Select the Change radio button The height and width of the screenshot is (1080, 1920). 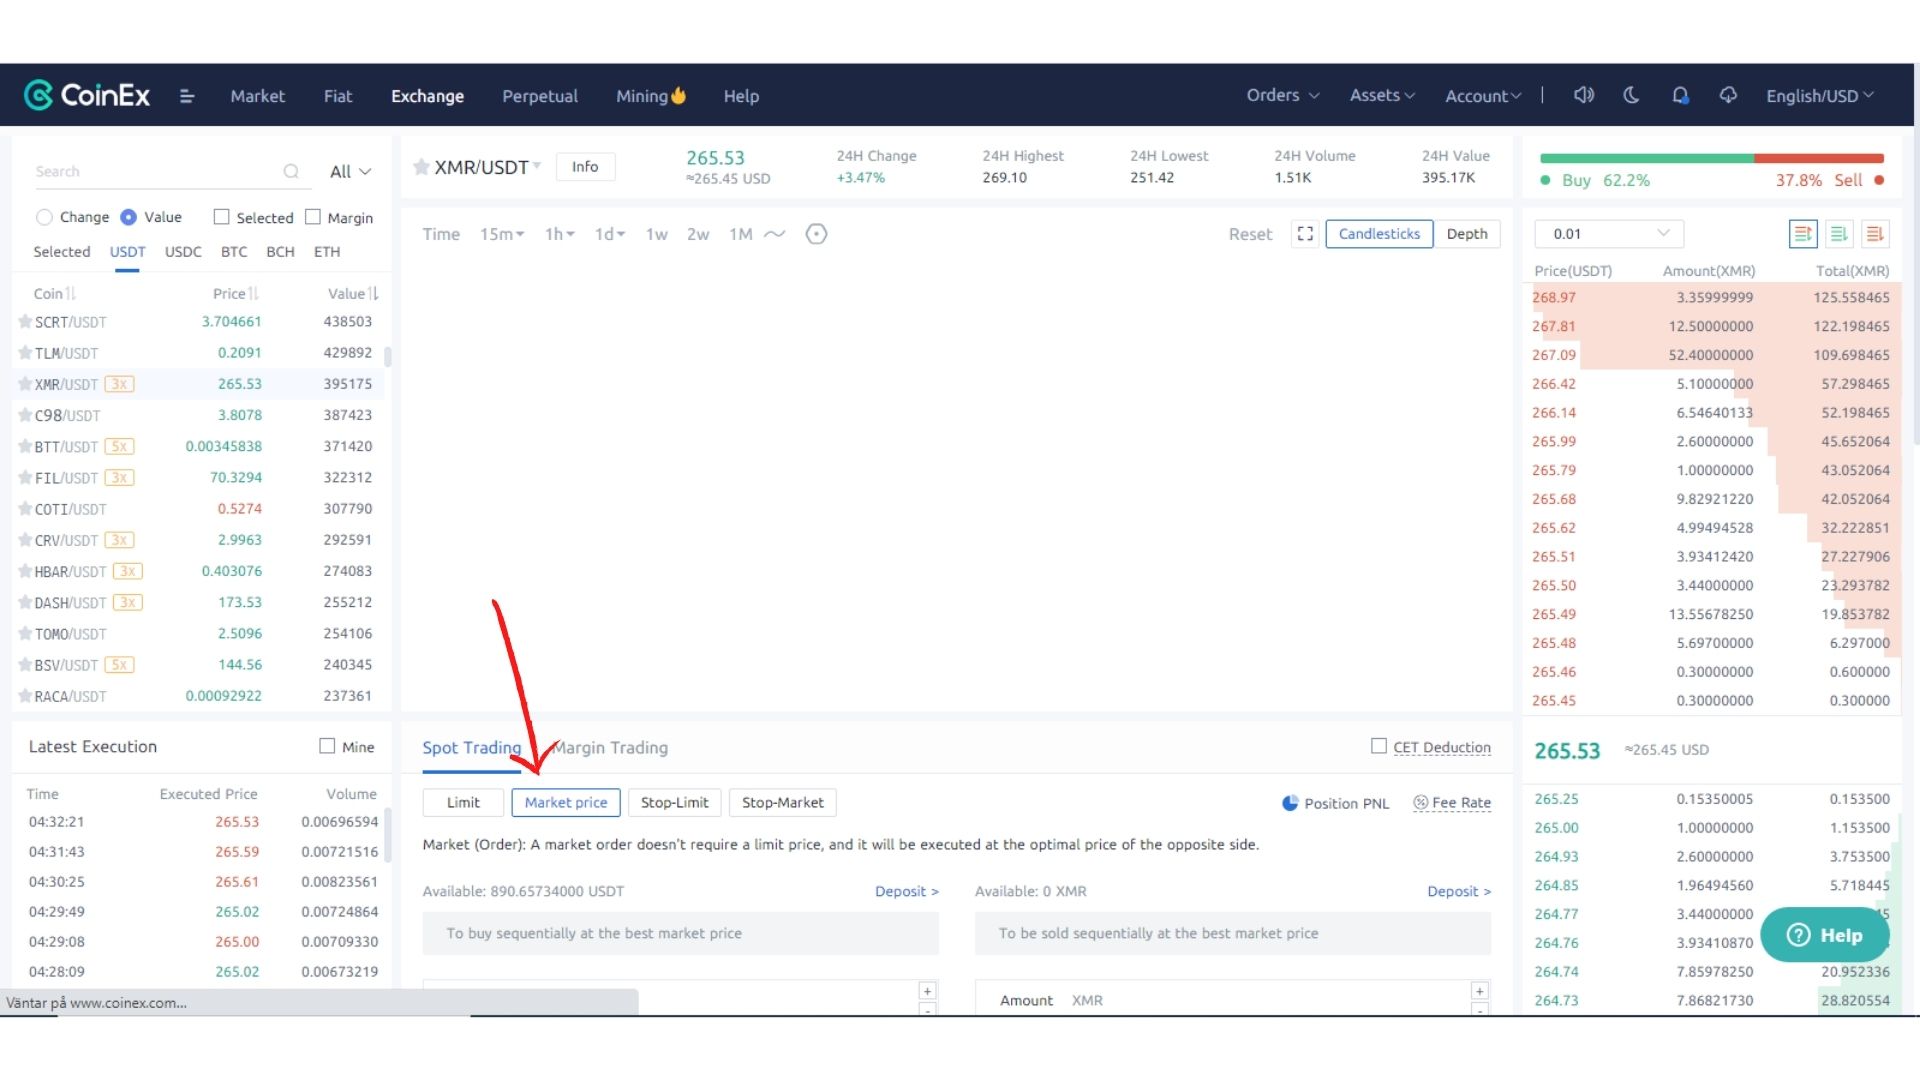pyautogui.click(x=44, y=217)
